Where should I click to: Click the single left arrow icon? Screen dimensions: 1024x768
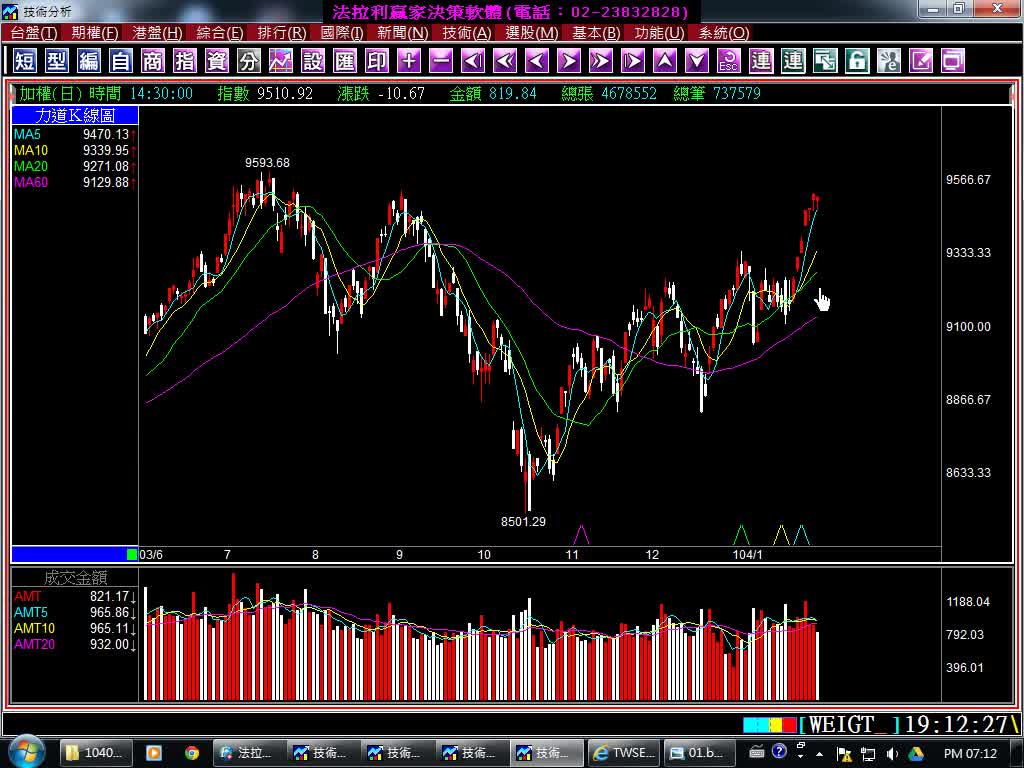[x=537, y=61]
